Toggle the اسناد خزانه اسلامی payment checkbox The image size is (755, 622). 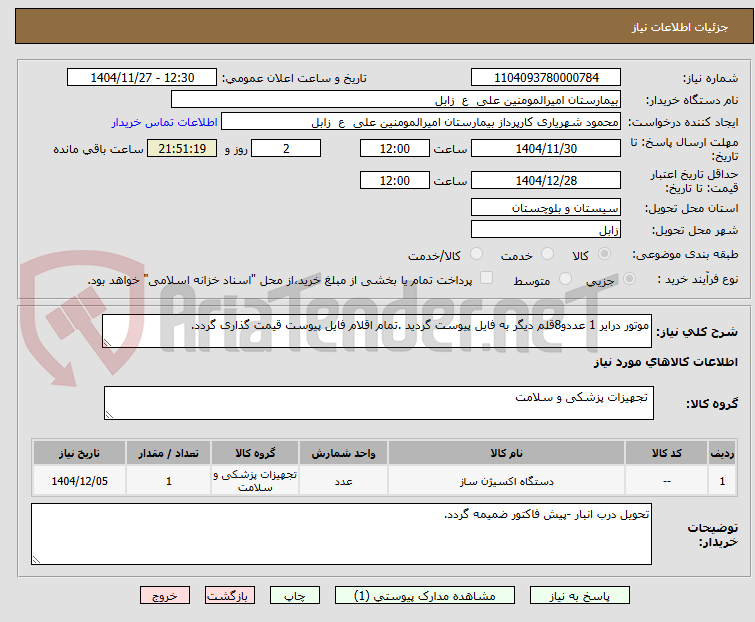487,278
